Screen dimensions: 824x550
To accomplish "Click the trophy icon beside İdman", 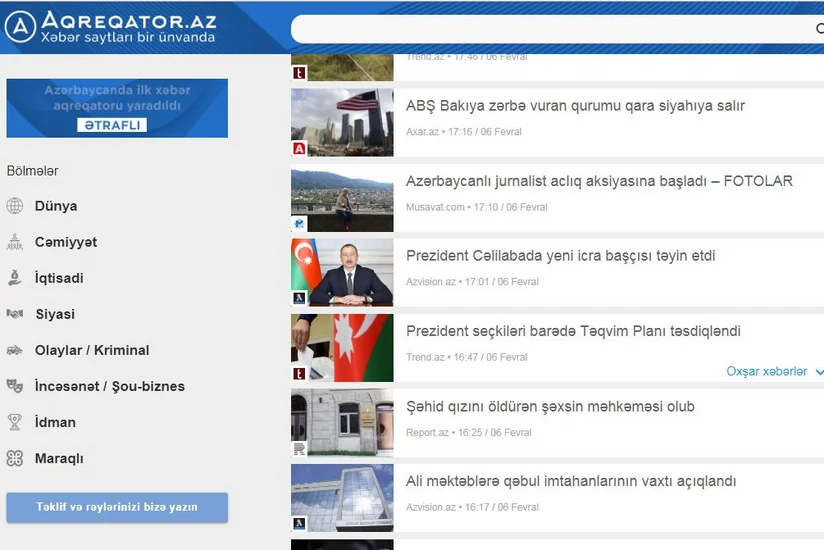I will pyautogui.click(x=15, y=422).
